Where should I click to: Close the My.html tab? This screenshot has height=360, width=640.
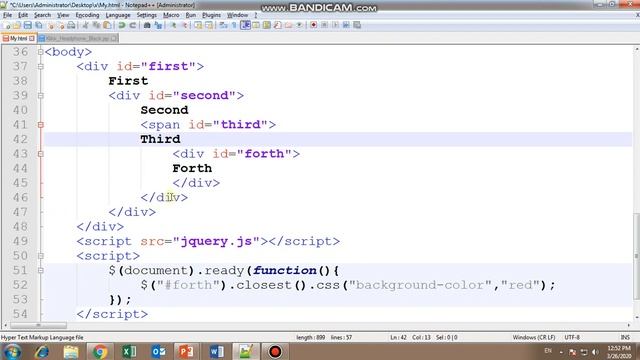32,38
